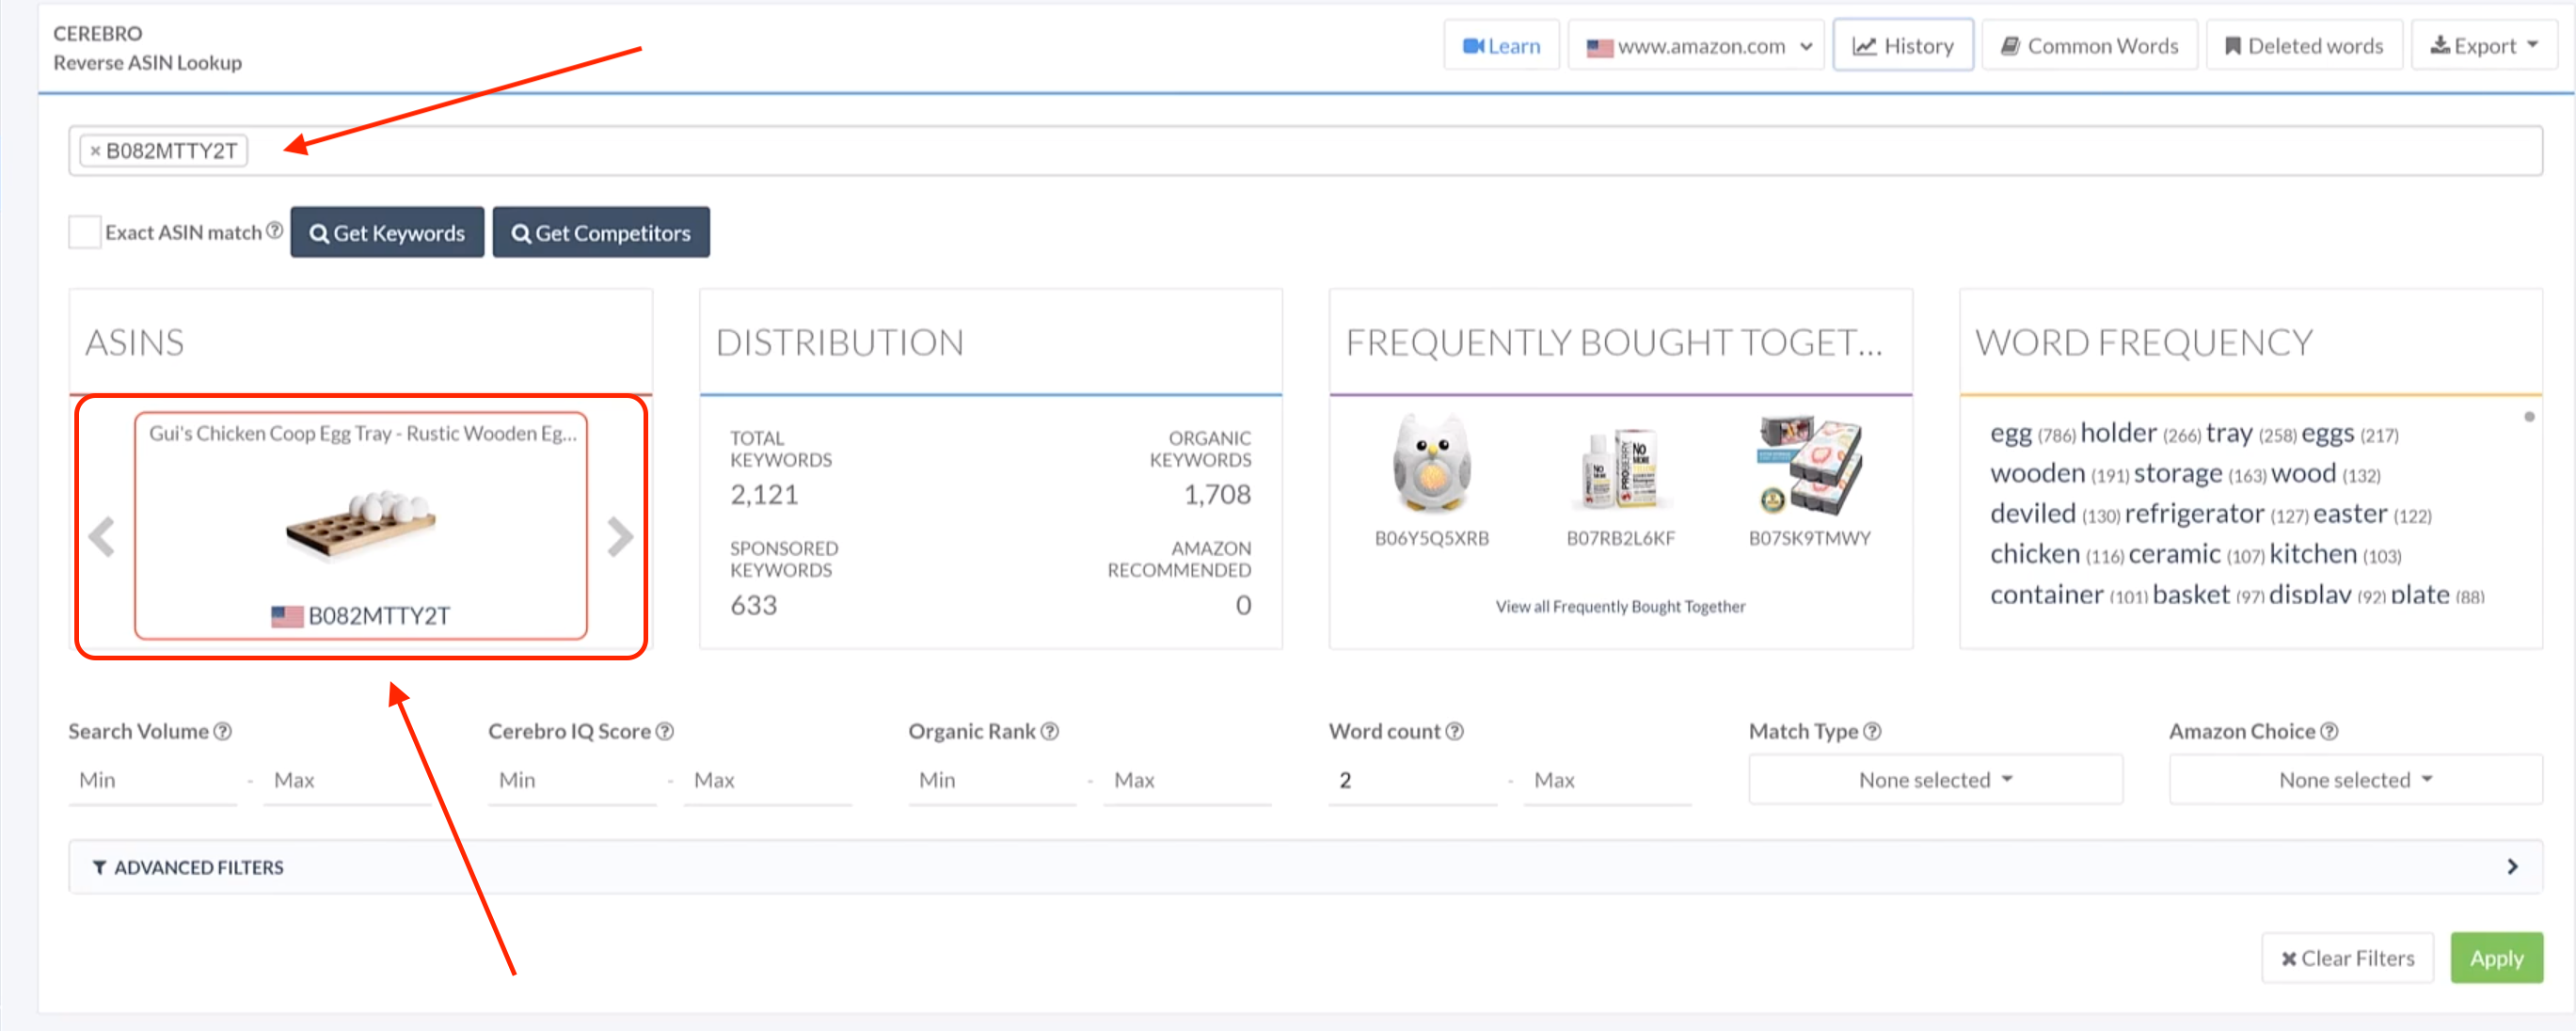
Task: Click the word 'container' in Word Frequency
Action: [x=2046, y=595]
